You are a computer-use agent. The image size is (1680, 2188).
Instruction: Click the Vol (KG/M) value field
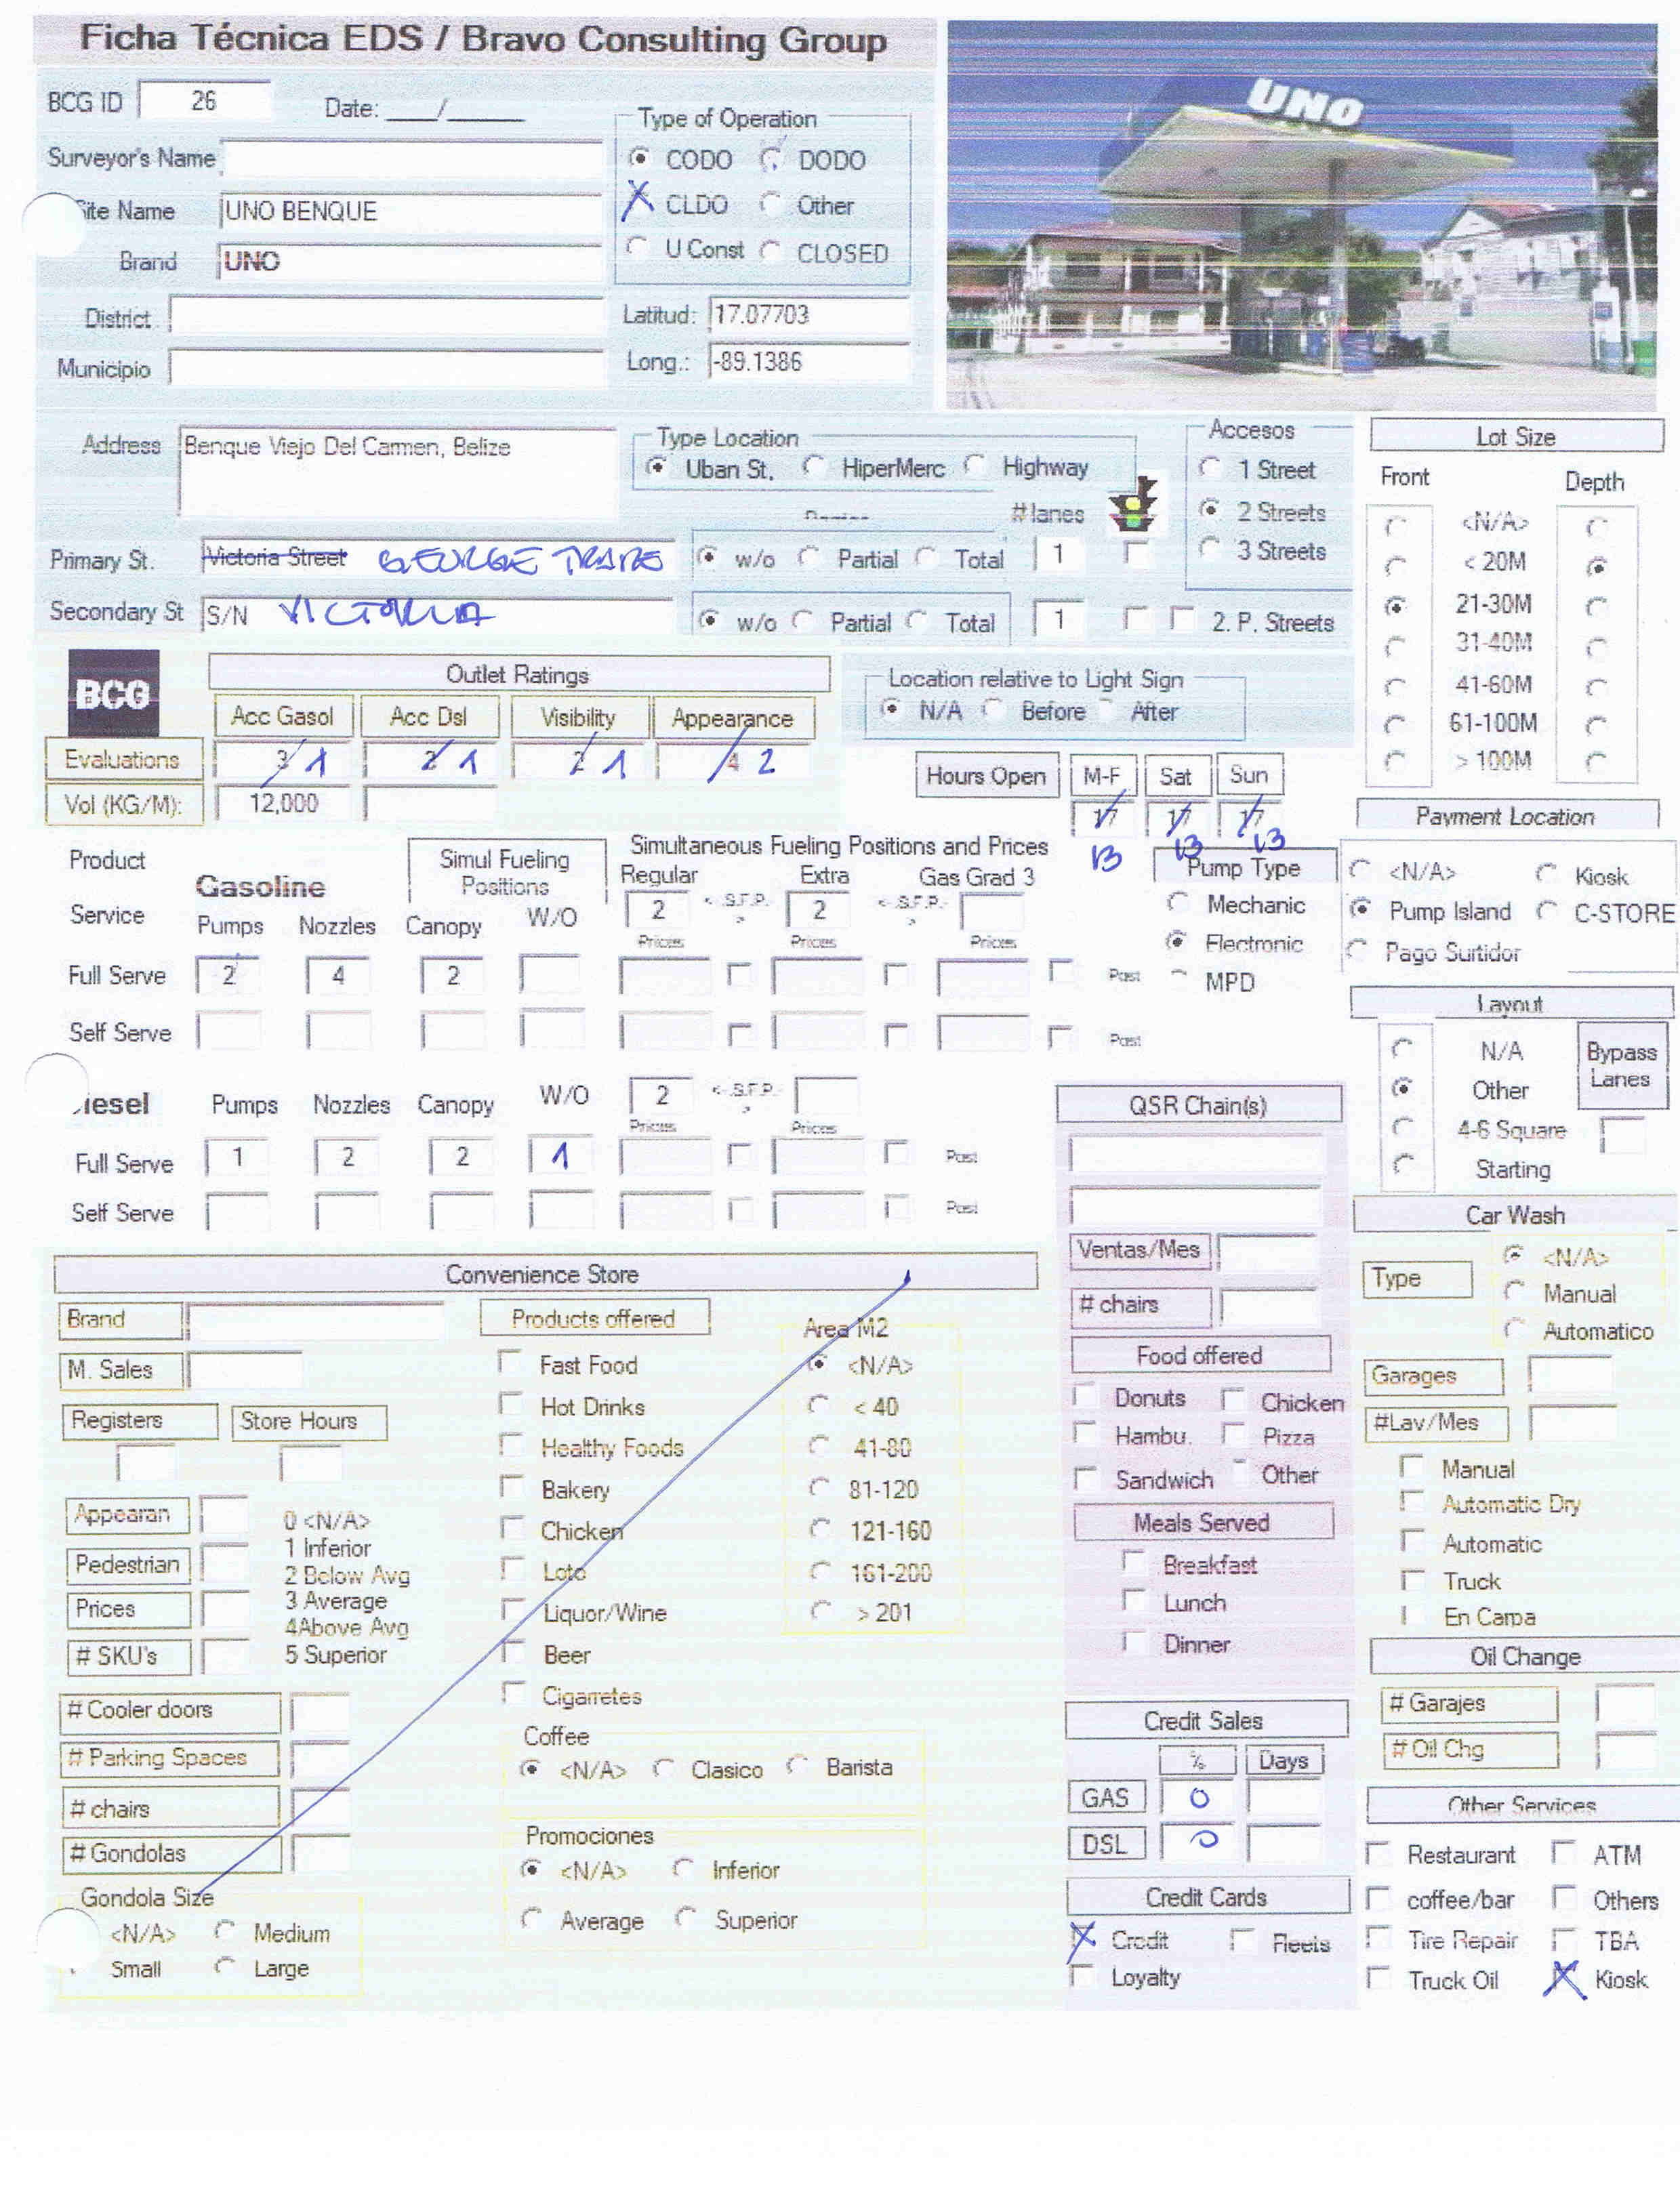pos(283,803)
